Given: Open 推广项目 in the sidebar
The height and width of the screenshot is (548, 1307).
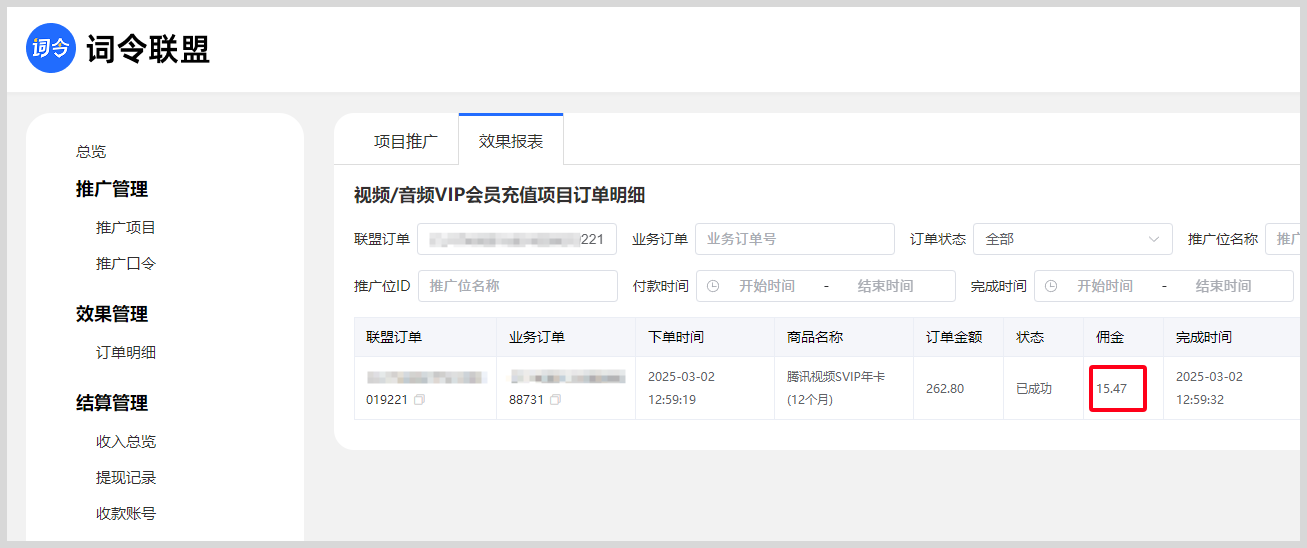Looking at the screenshot, I should (x=126, y=228).
